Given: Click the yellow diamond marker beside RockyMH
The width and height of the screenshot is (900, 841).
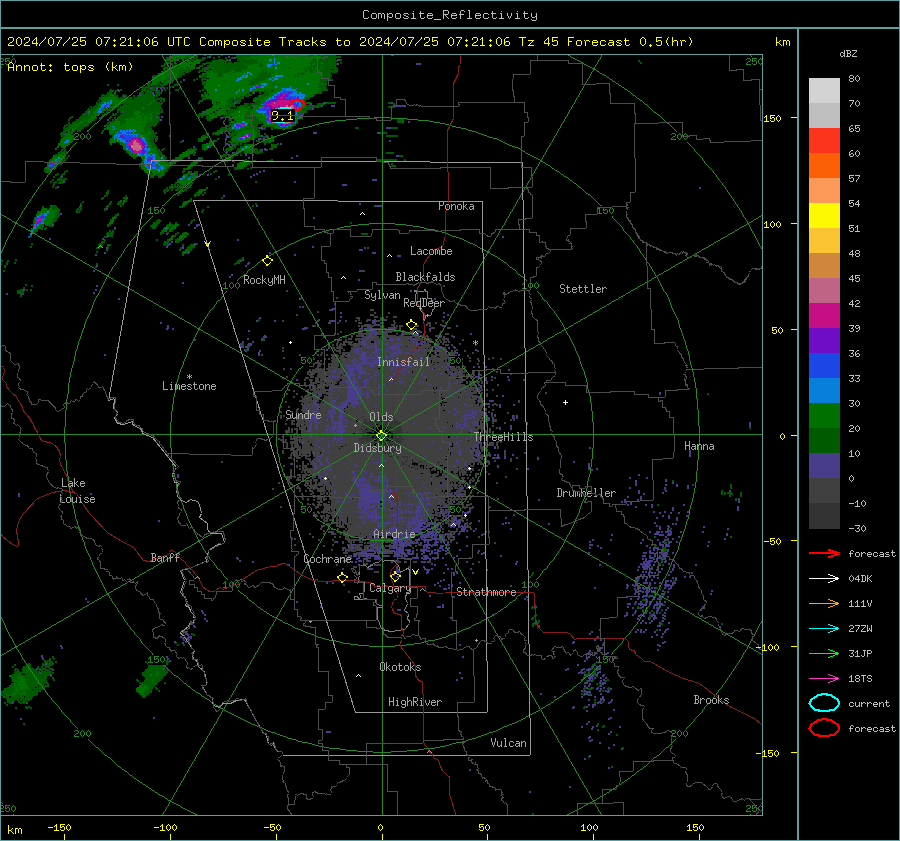Looking at the screenshot, I should point(267,261).
